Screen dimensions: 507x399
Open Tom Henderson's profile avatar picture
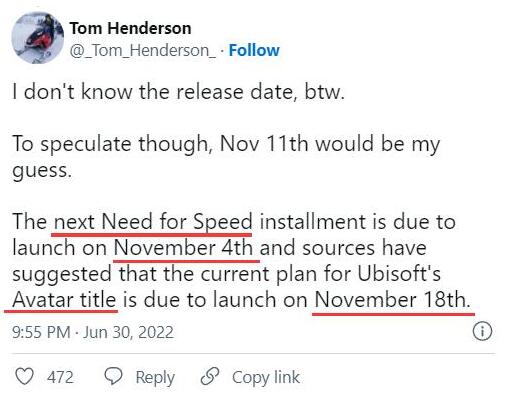click(38, 38)
